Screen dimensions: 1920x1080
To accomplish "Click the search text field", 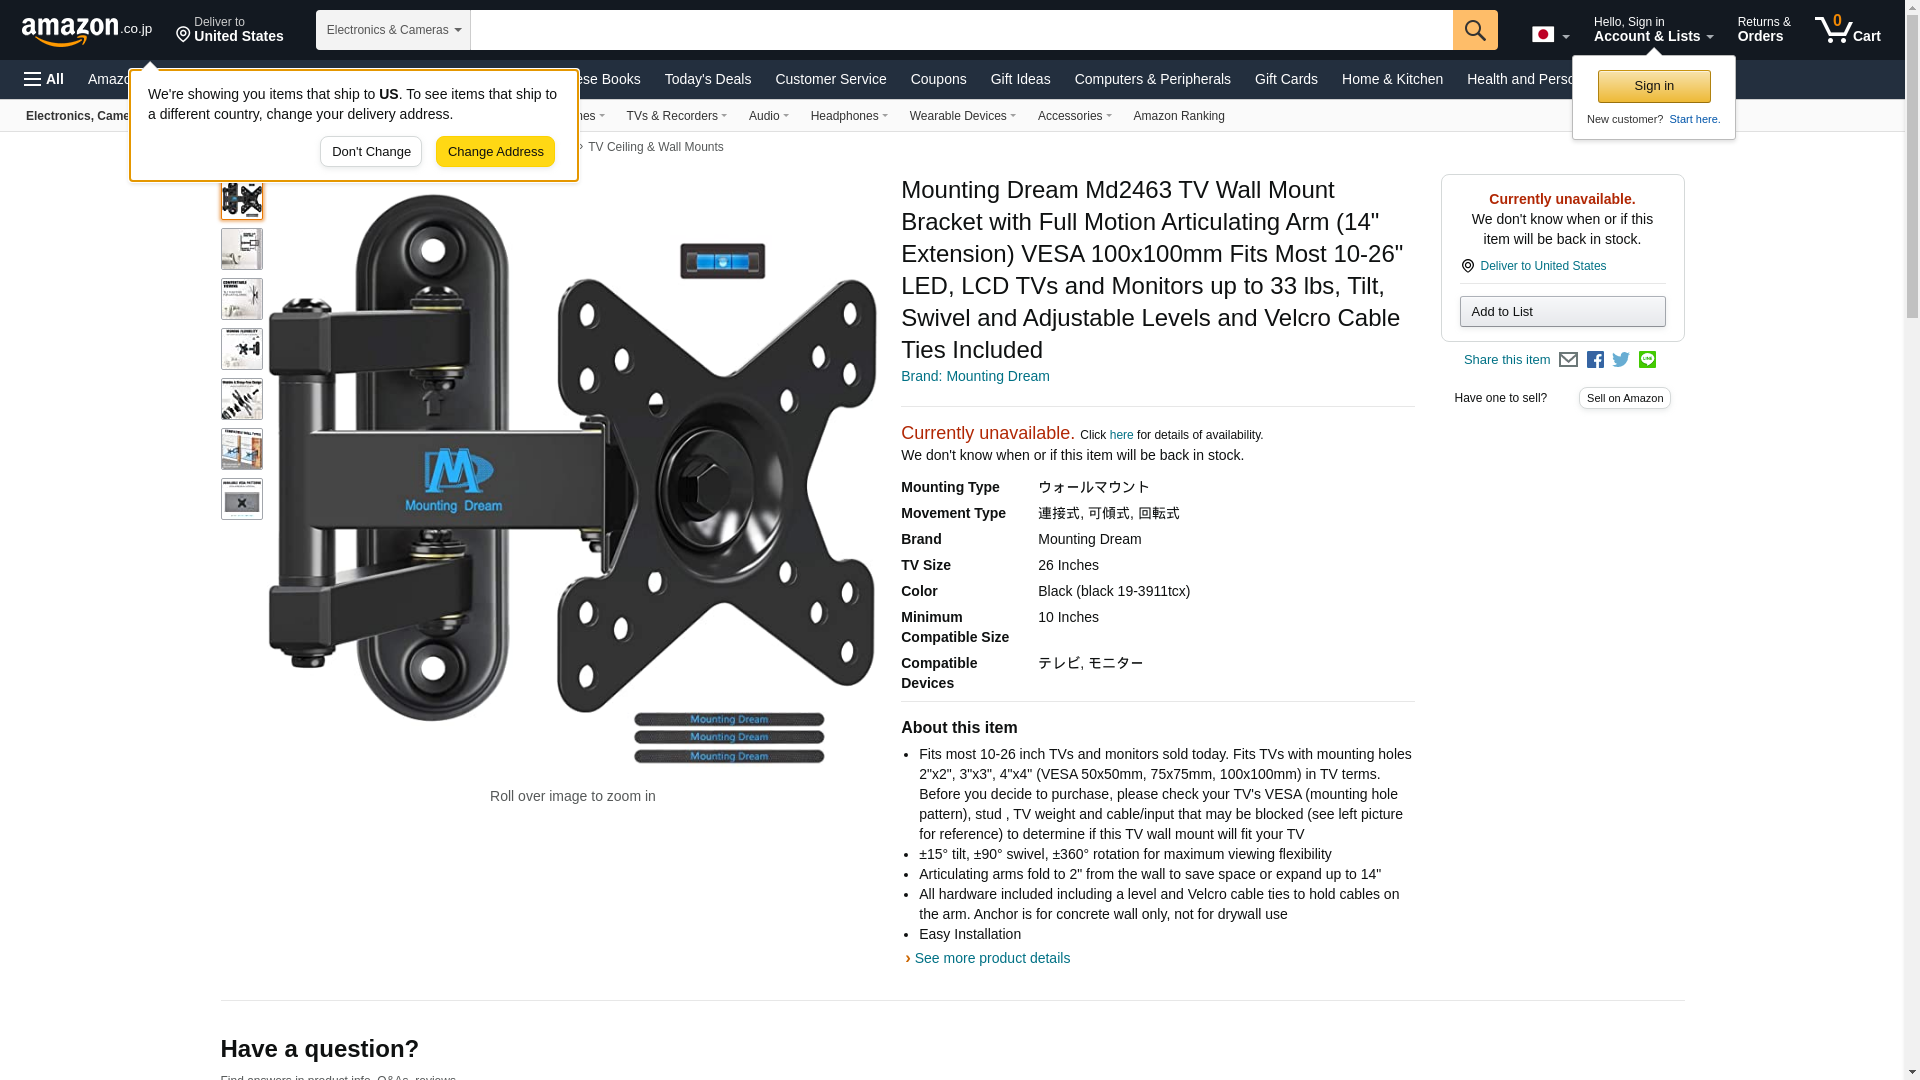I will point(961,30).
